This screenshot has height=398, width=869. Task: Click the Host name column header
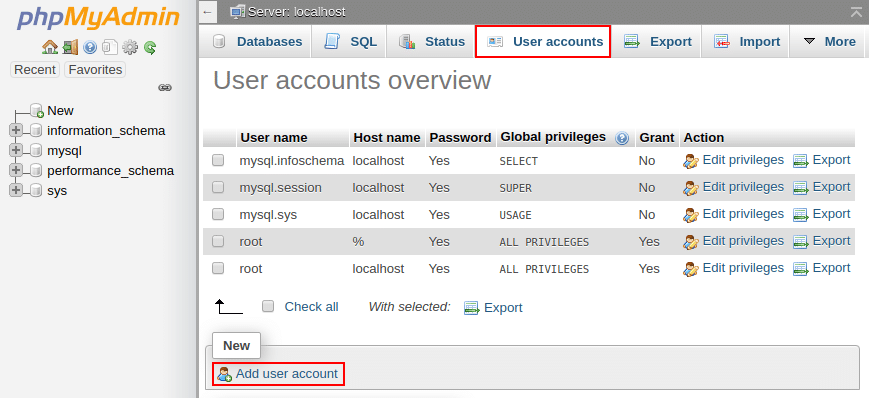[387, 137]
